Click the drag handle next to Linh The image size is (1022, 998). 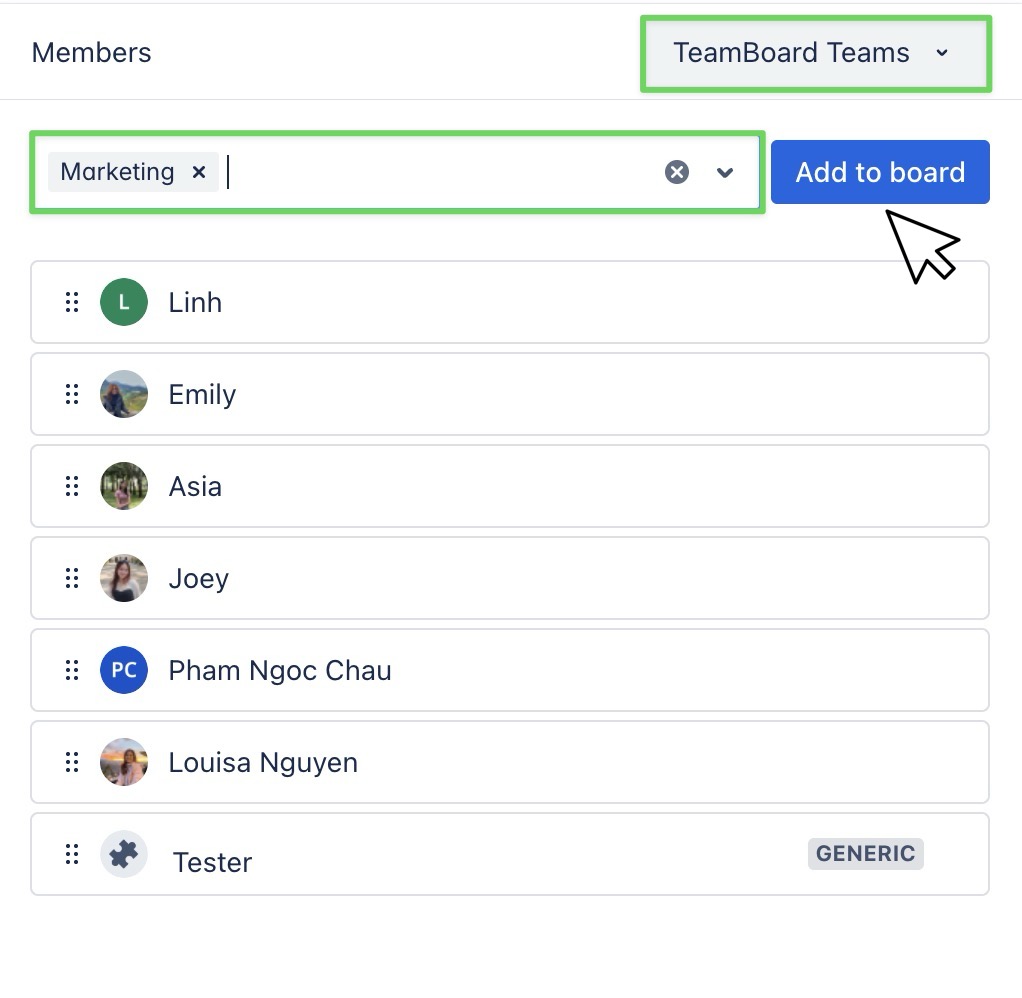pos(71,302)
